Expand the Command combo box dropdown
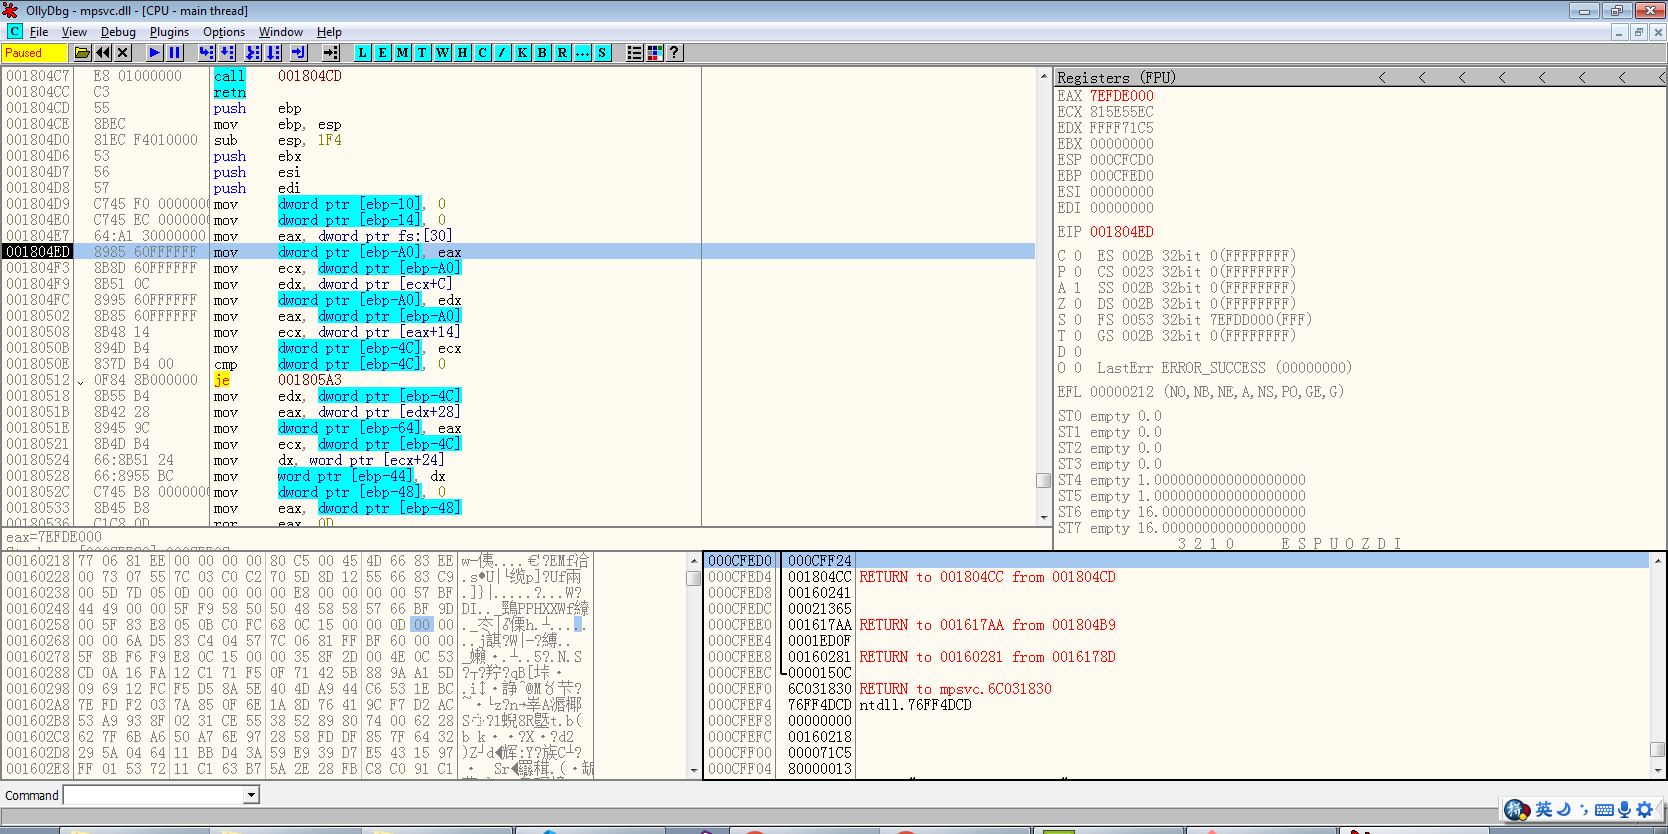The width and height of the screenshot is (1668, 834). 252,795
